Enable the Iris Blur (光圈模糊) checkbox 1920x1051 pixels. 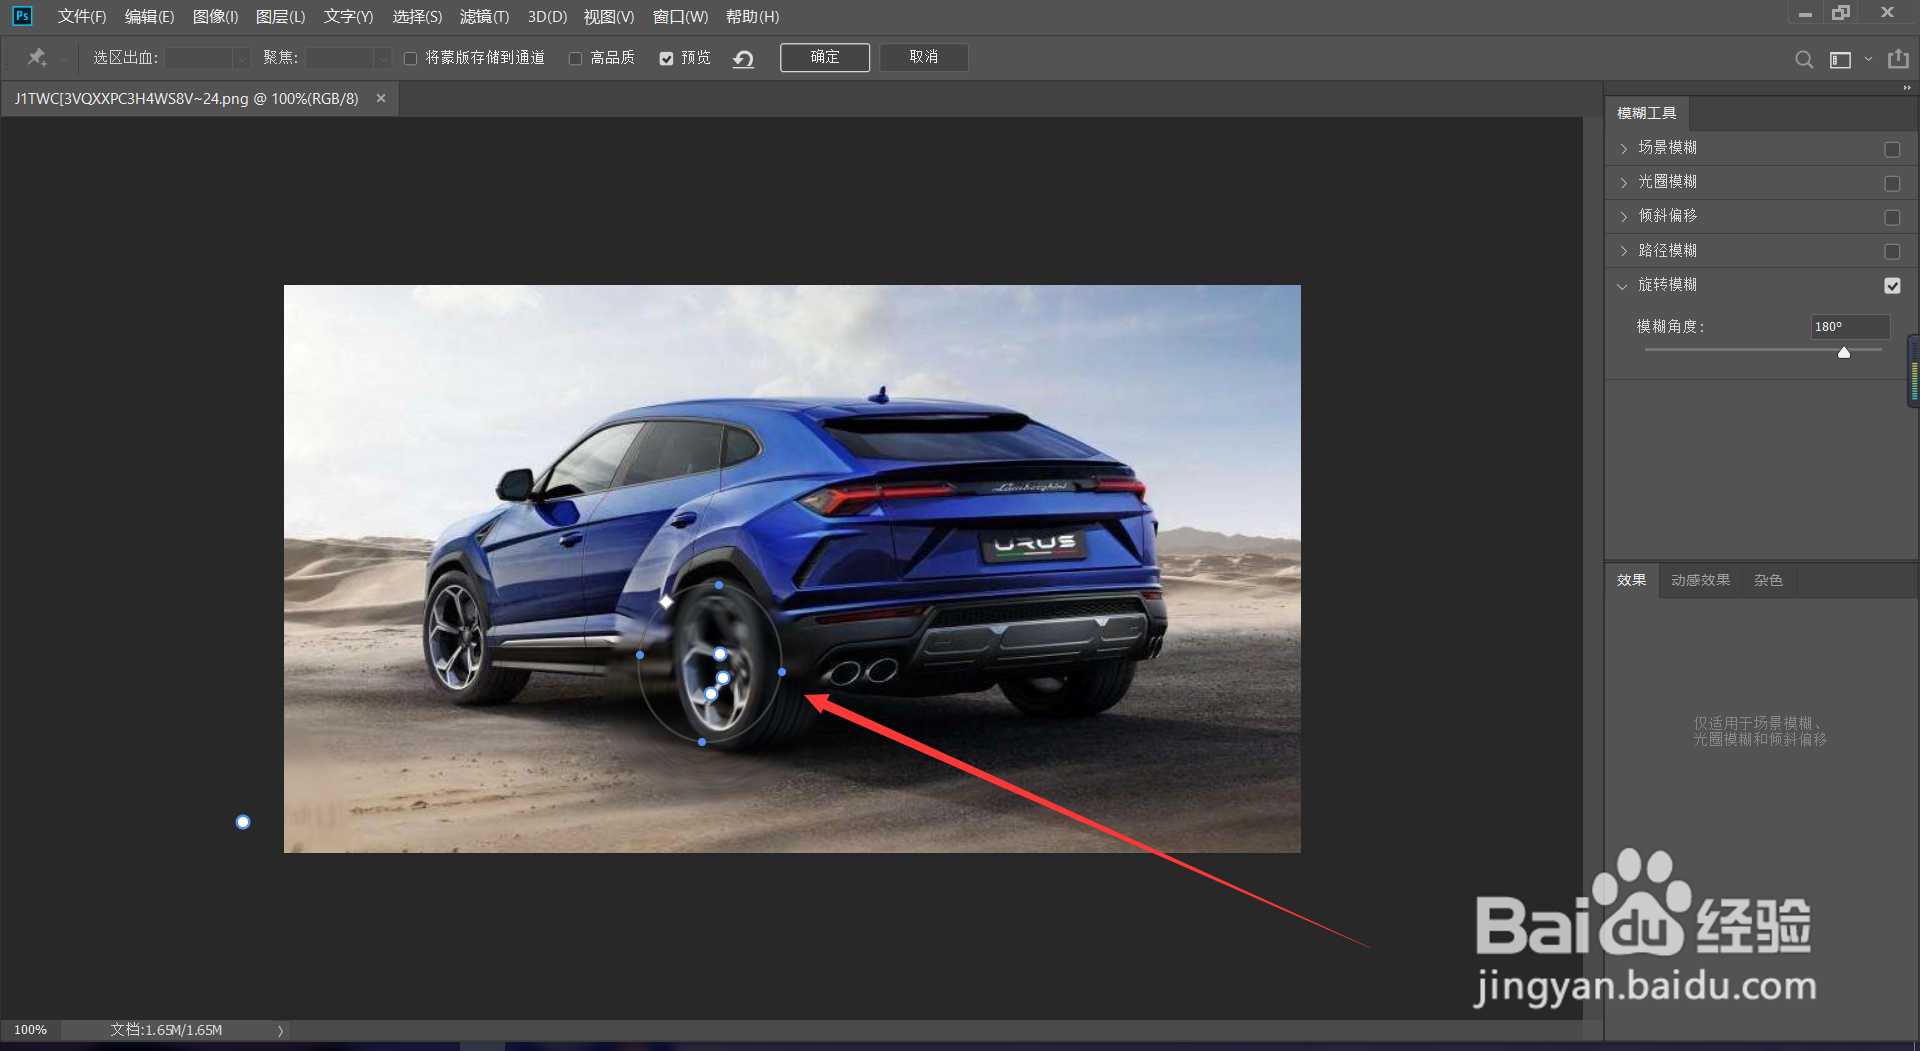coord(1892,183)
